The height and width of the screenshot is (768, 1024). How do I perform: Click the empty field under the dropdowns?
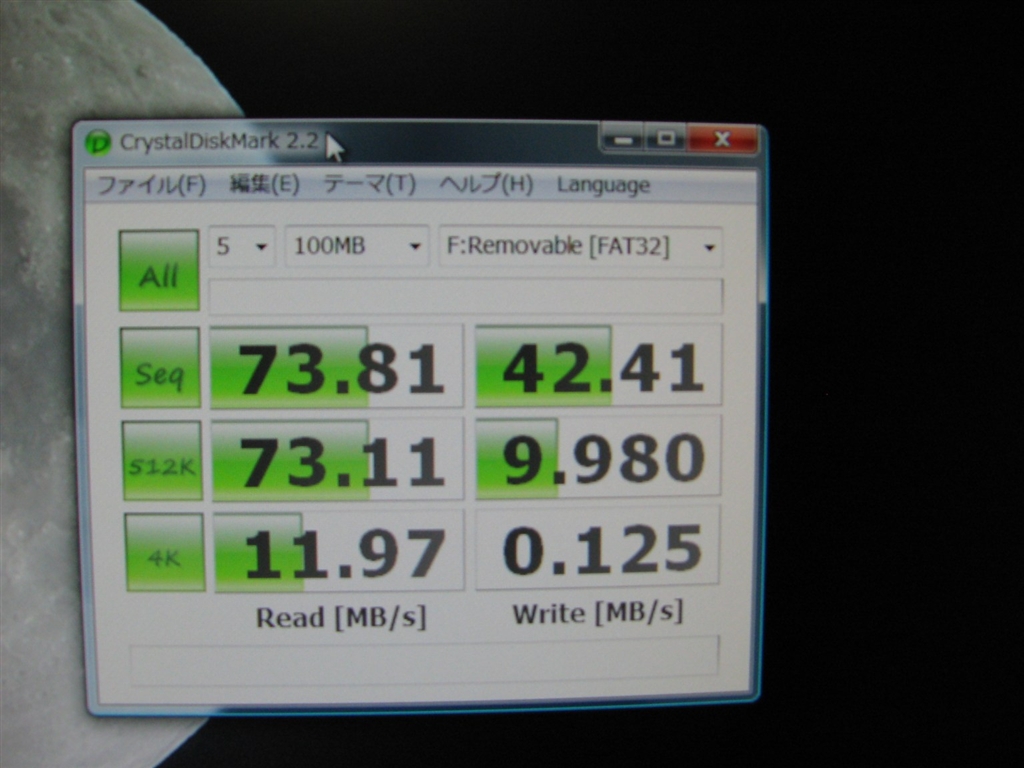466,297
